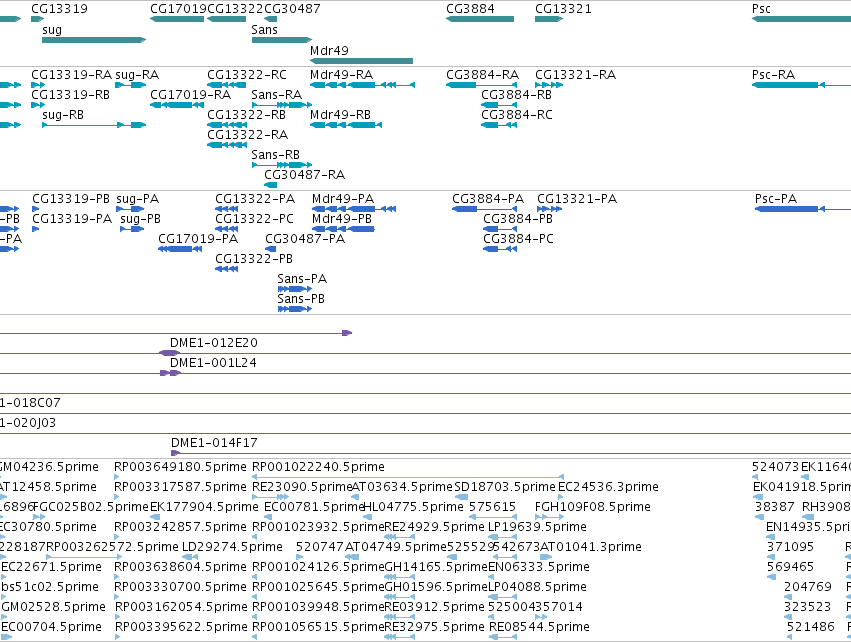This screenshot has width=851, height=642.
Task: Click the SD18703.5prime EST label
Action: [x=505, y=487]
